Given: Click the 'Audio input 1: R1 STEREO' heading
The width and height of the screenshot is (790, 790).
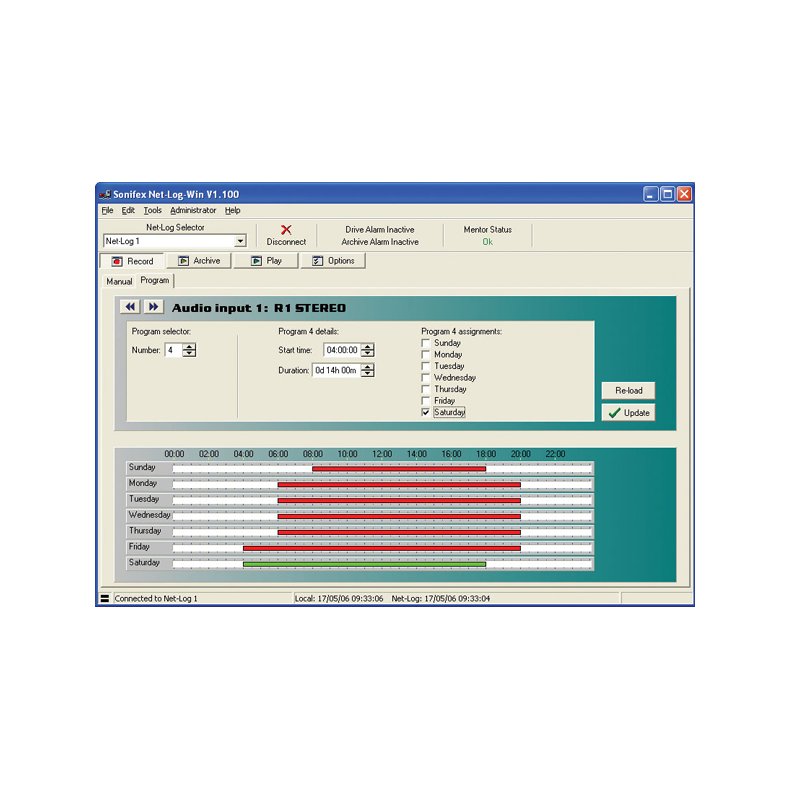Looking at the screenshot, I should (x=259, y=308).
